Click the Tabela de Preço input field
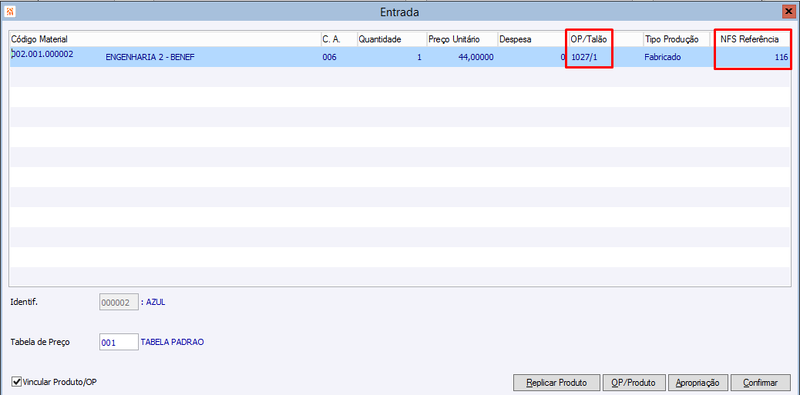The height and width of the screenshot is (395, 800). pos(118,342)
